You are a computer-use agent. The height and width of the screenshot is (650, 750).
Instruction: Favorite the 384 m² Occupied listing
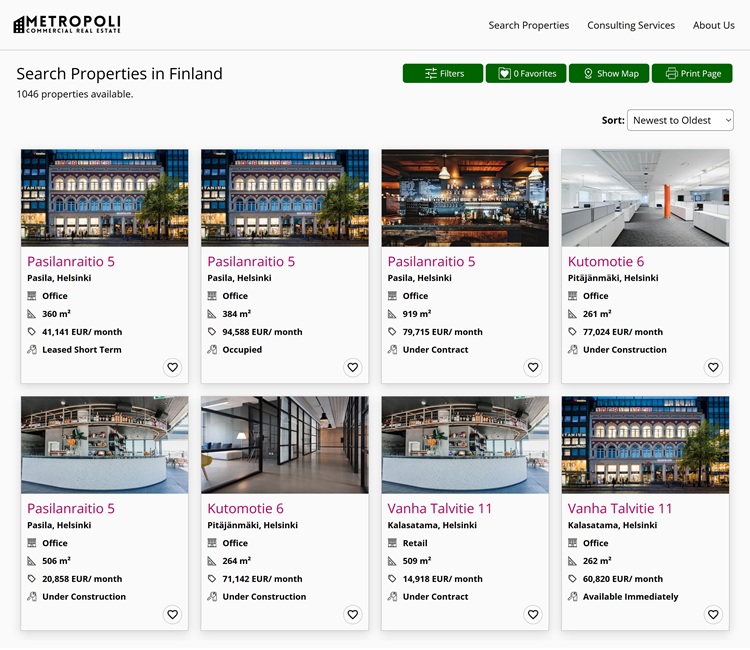352,368
